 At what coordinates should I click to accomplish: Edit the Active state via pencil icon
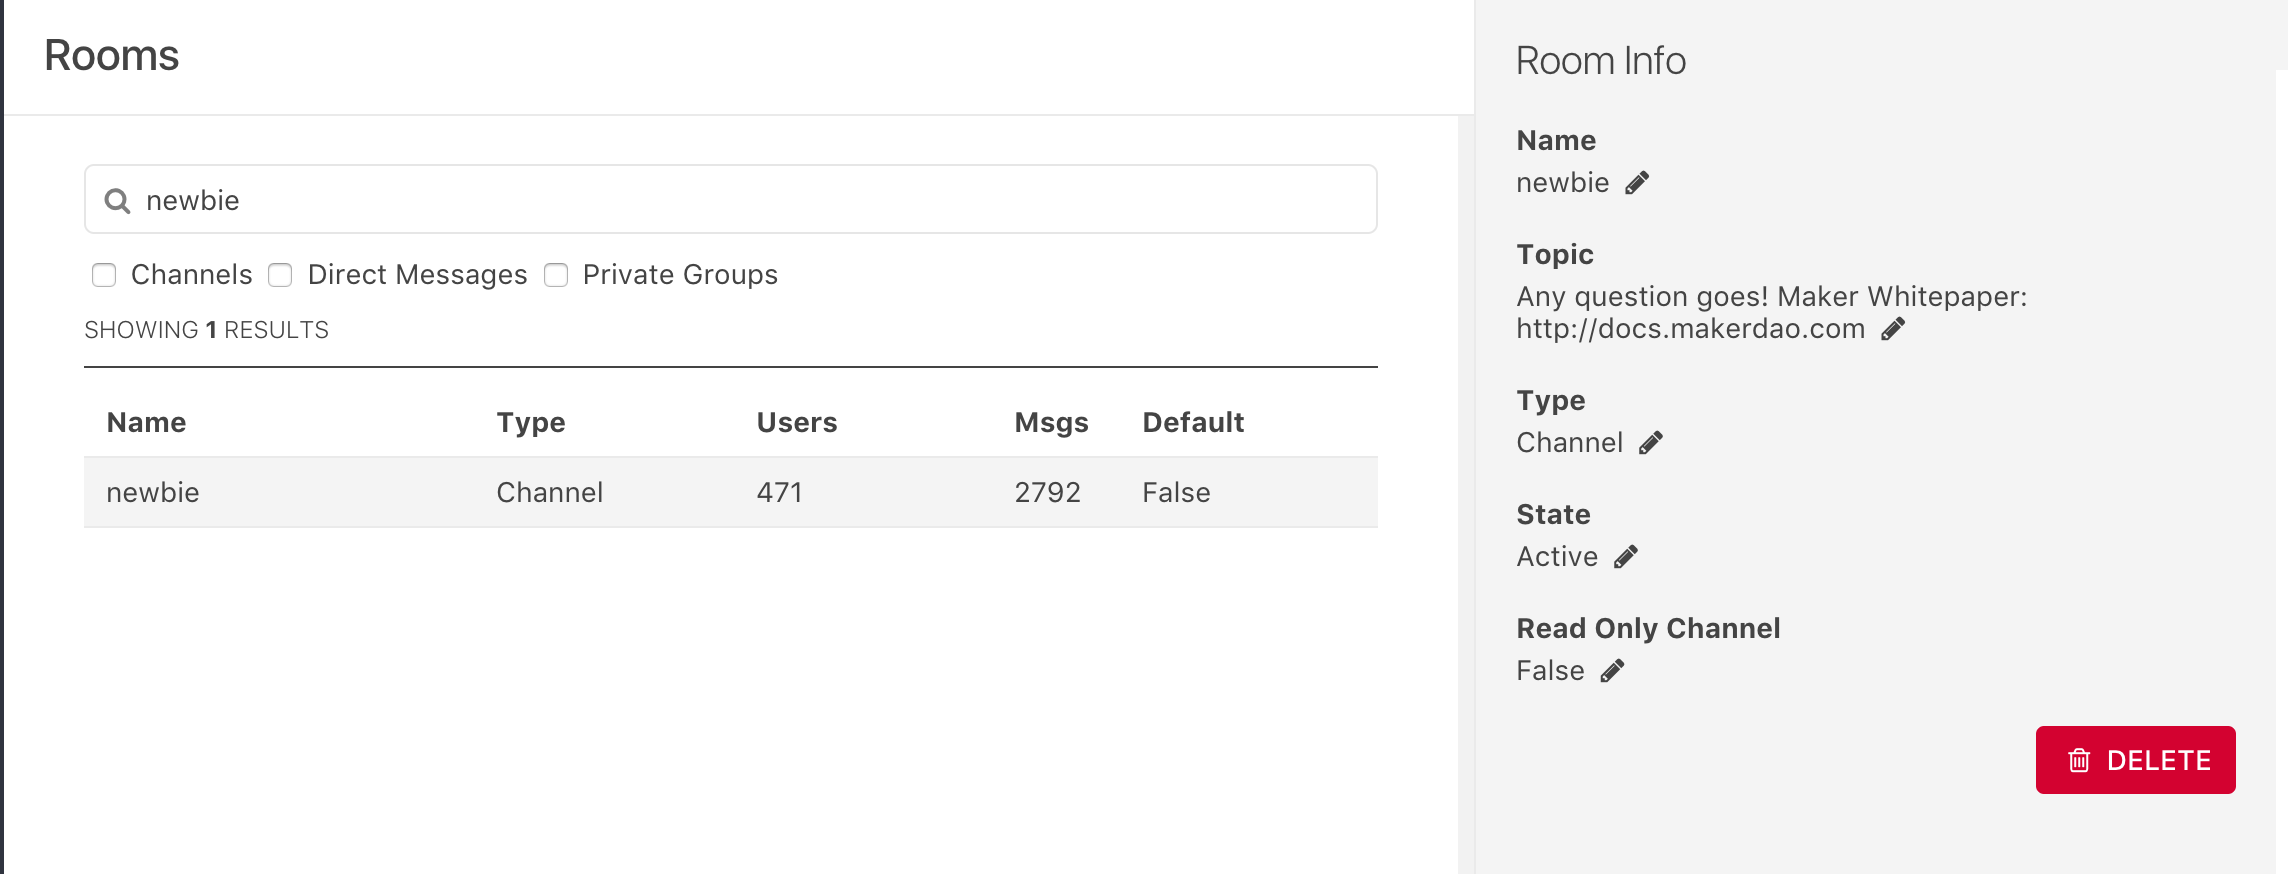point(1625,557)
